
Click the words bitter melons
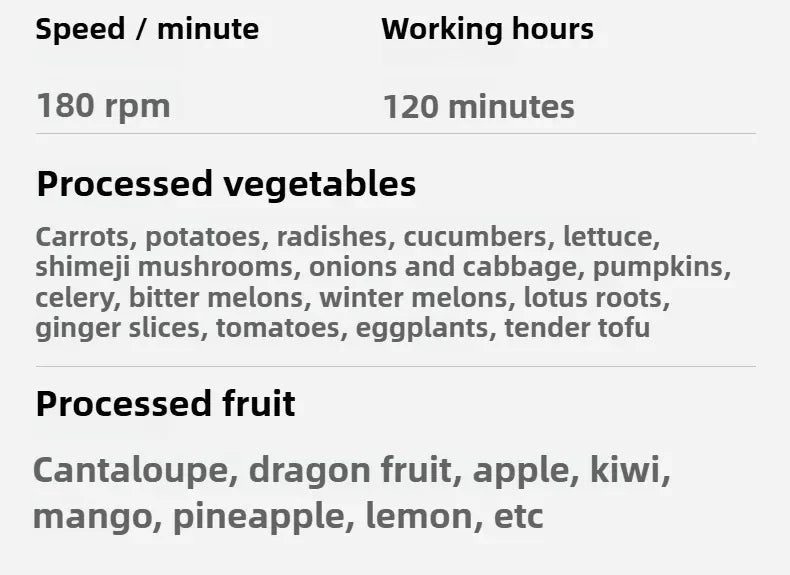click(x=216, y=298)
